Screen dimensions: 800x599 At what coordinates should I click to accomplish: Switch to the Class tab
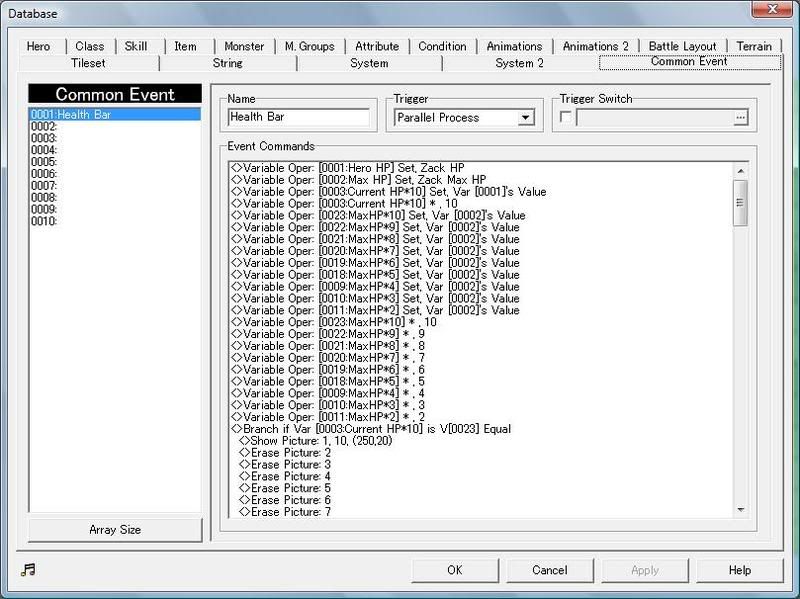pos(90,46)
